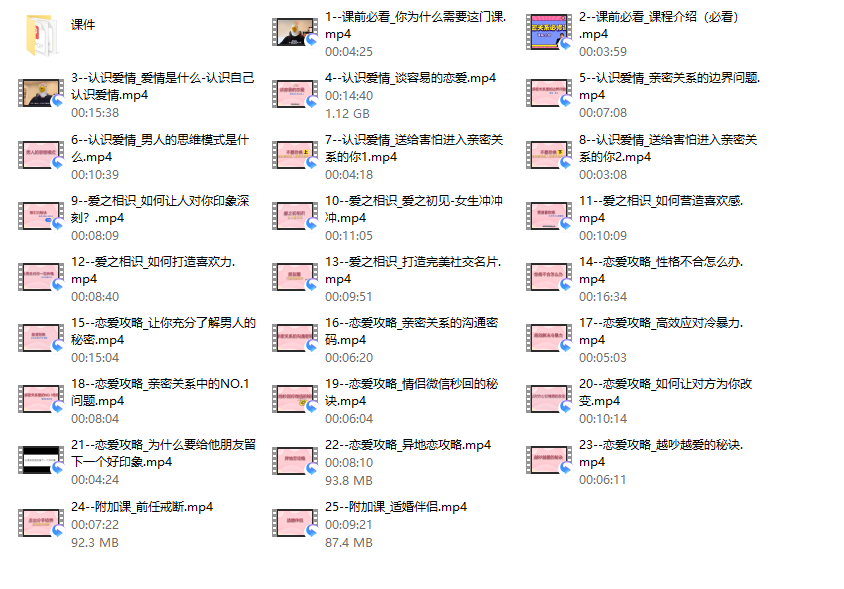Select the 3--认识爱情 video file icon
Viewport: 844px width, 589px height.
pyautogui.click(x=41, y=93)
